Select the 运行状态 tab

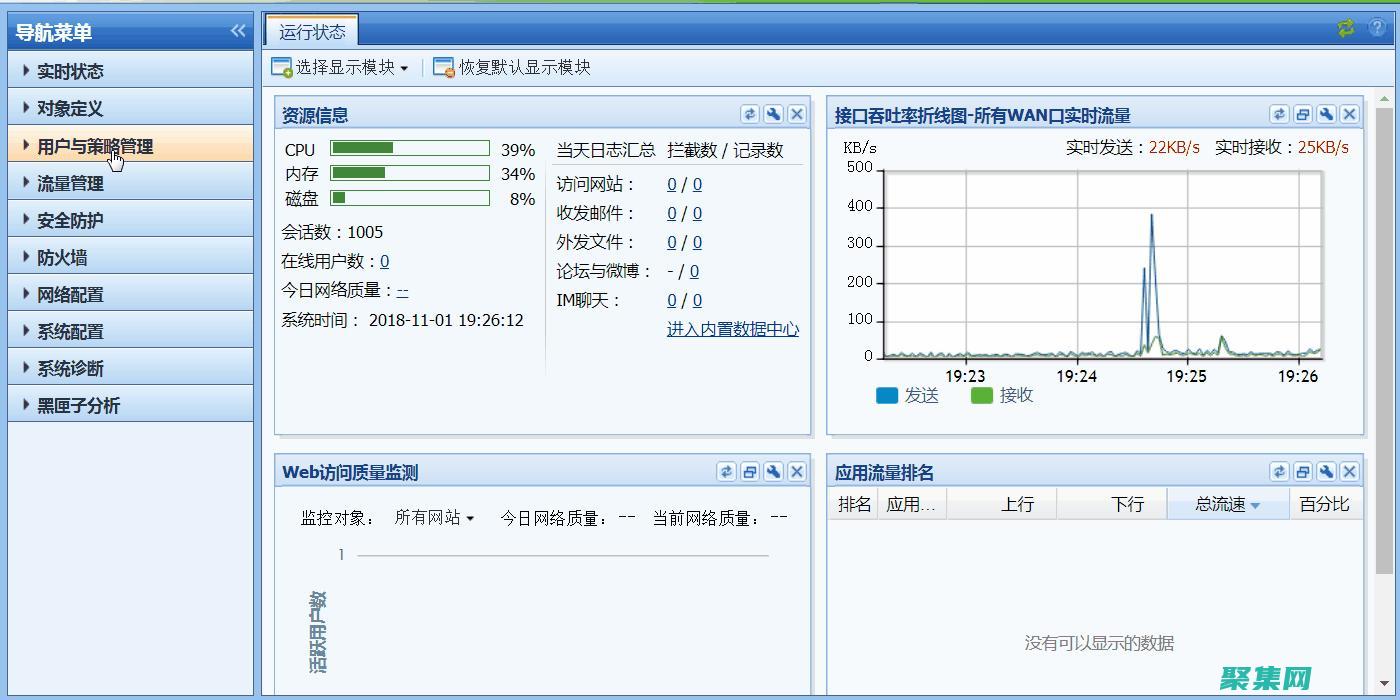tap(313, 29)
